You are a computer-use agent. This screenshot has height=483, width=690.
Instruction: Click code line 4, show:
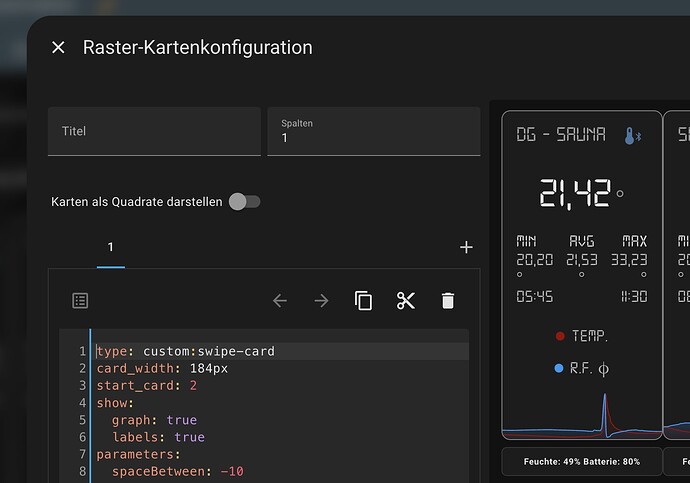115,403
